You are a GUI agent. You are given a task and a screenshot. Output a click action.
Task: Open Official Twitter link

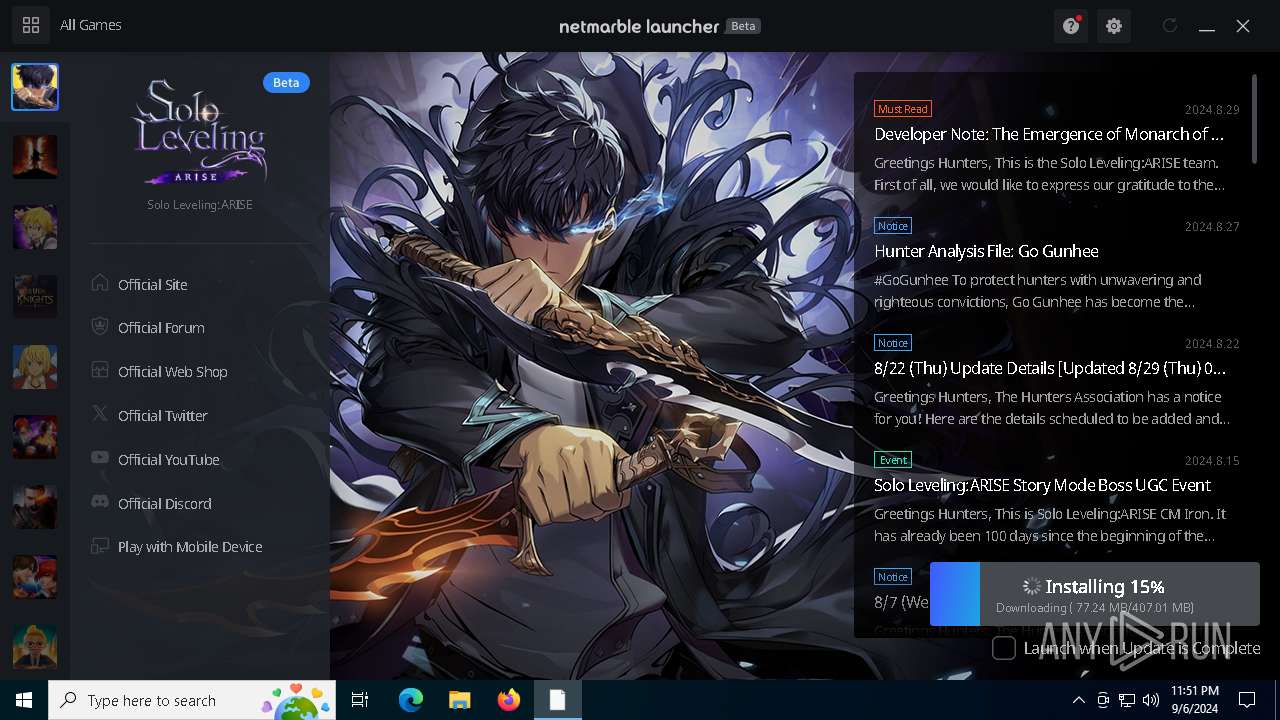point(163,416)
